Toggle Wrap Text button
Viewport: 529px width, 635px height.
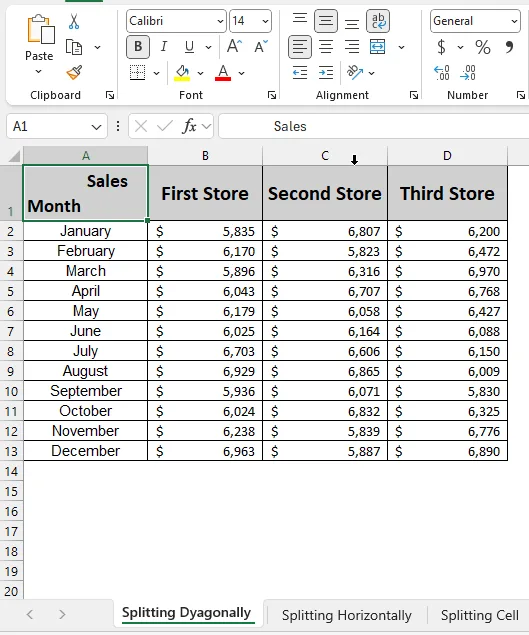(378, 21)
